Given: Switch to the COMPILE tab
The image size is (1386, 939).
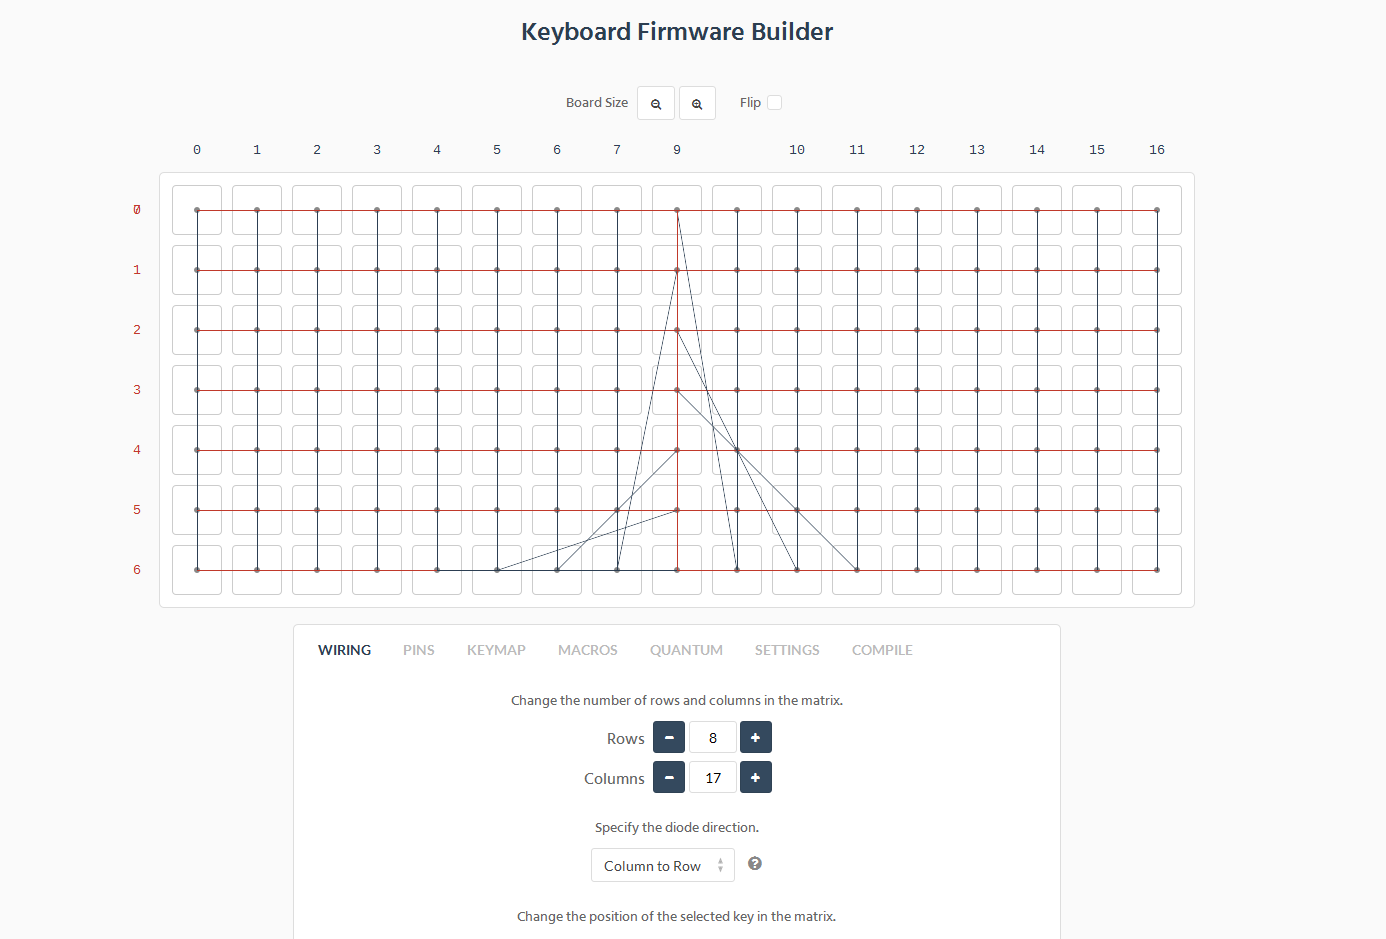Looking at the screenshot, I should click(x=881, y=650).
